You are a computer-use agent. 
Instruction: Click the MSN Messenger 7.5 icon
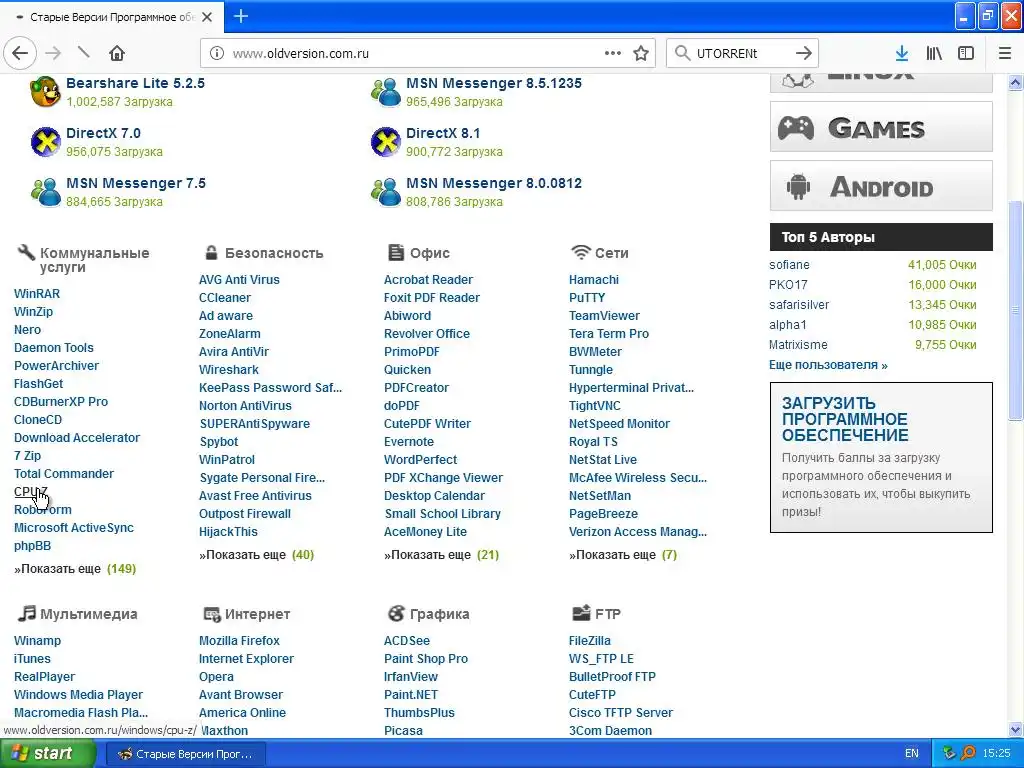click(x=46, y=192)
